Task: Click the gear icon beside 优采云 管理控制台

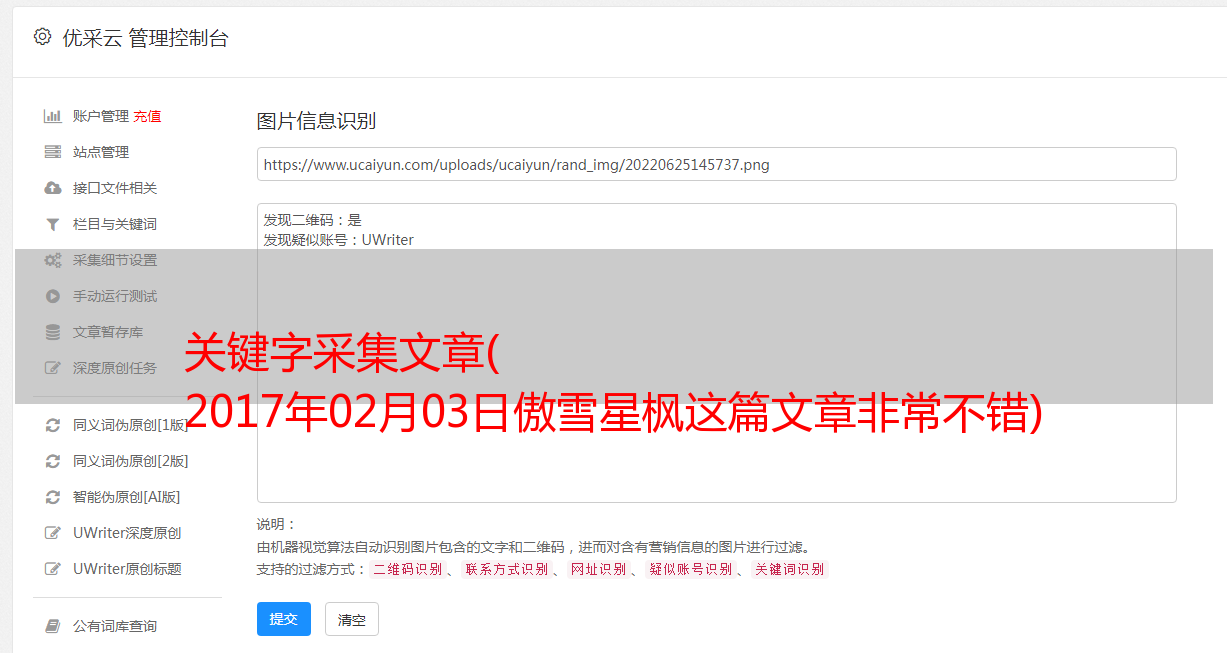Action: 42,37
